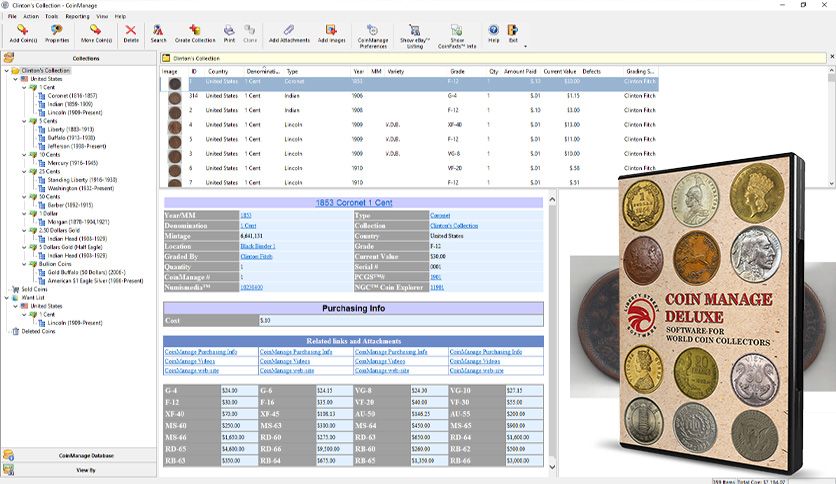Click the View By panel icon
This screenshot has width=836, height=484.
9,470
